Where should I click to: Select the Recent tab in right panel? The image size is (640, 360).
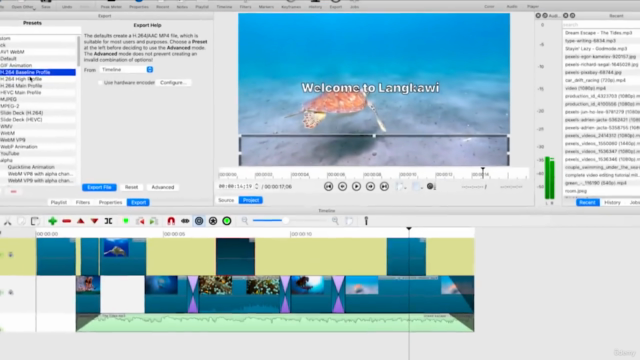tap(587, 202)
